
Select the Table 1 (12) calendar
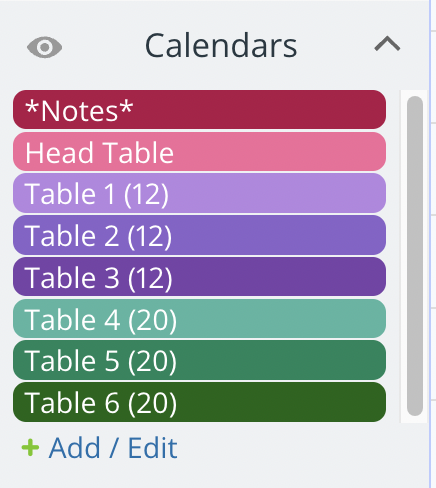coord(199,193)
